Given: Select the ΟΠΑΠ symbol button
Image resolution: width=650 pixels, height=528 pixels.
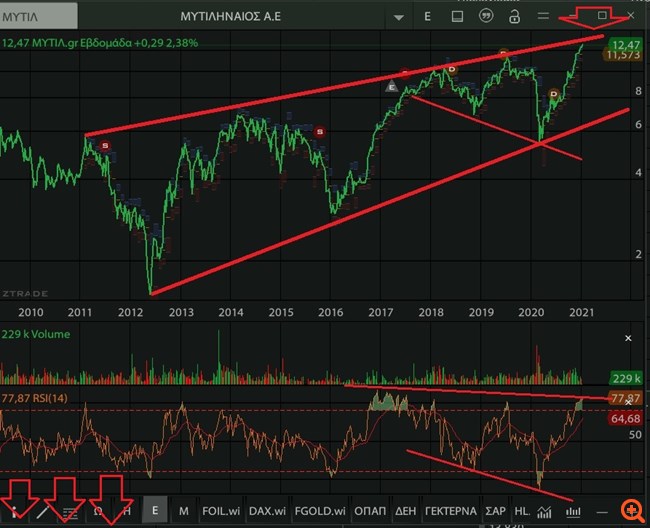Looking at the screenshot, I should point(372,510).
